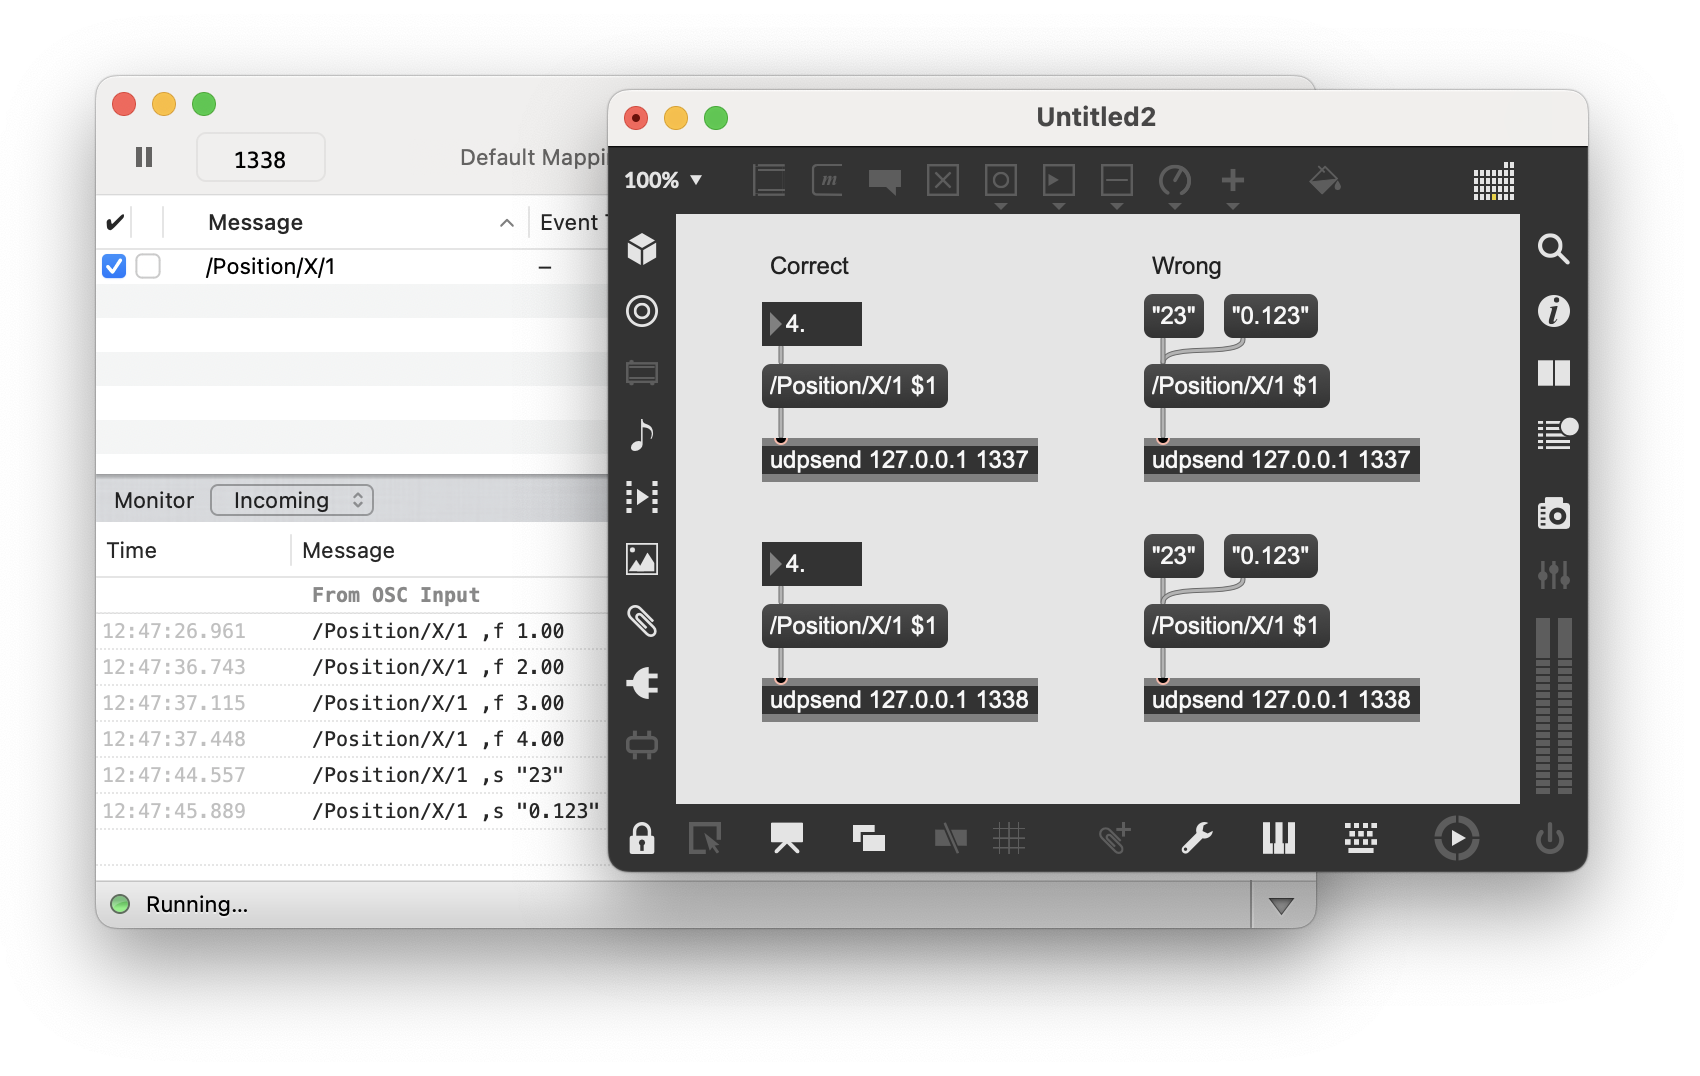Viewport: 1700px width, 1076px height.
Task: Open the button object toolbar item
Action: tap(1001, 181)
